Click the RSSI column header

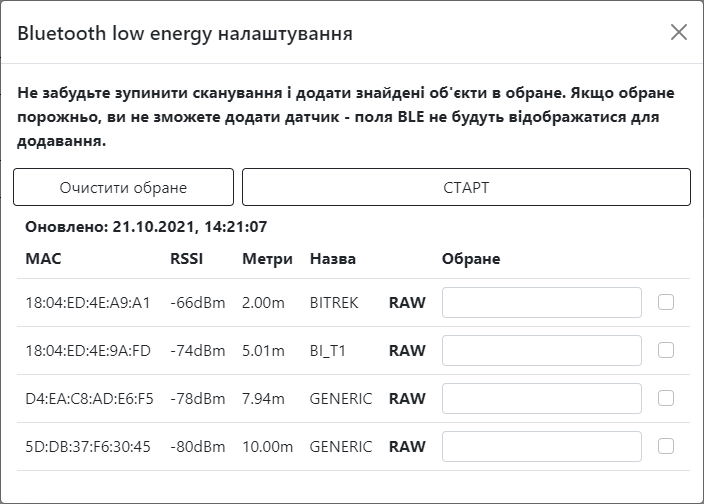[186, 259]
